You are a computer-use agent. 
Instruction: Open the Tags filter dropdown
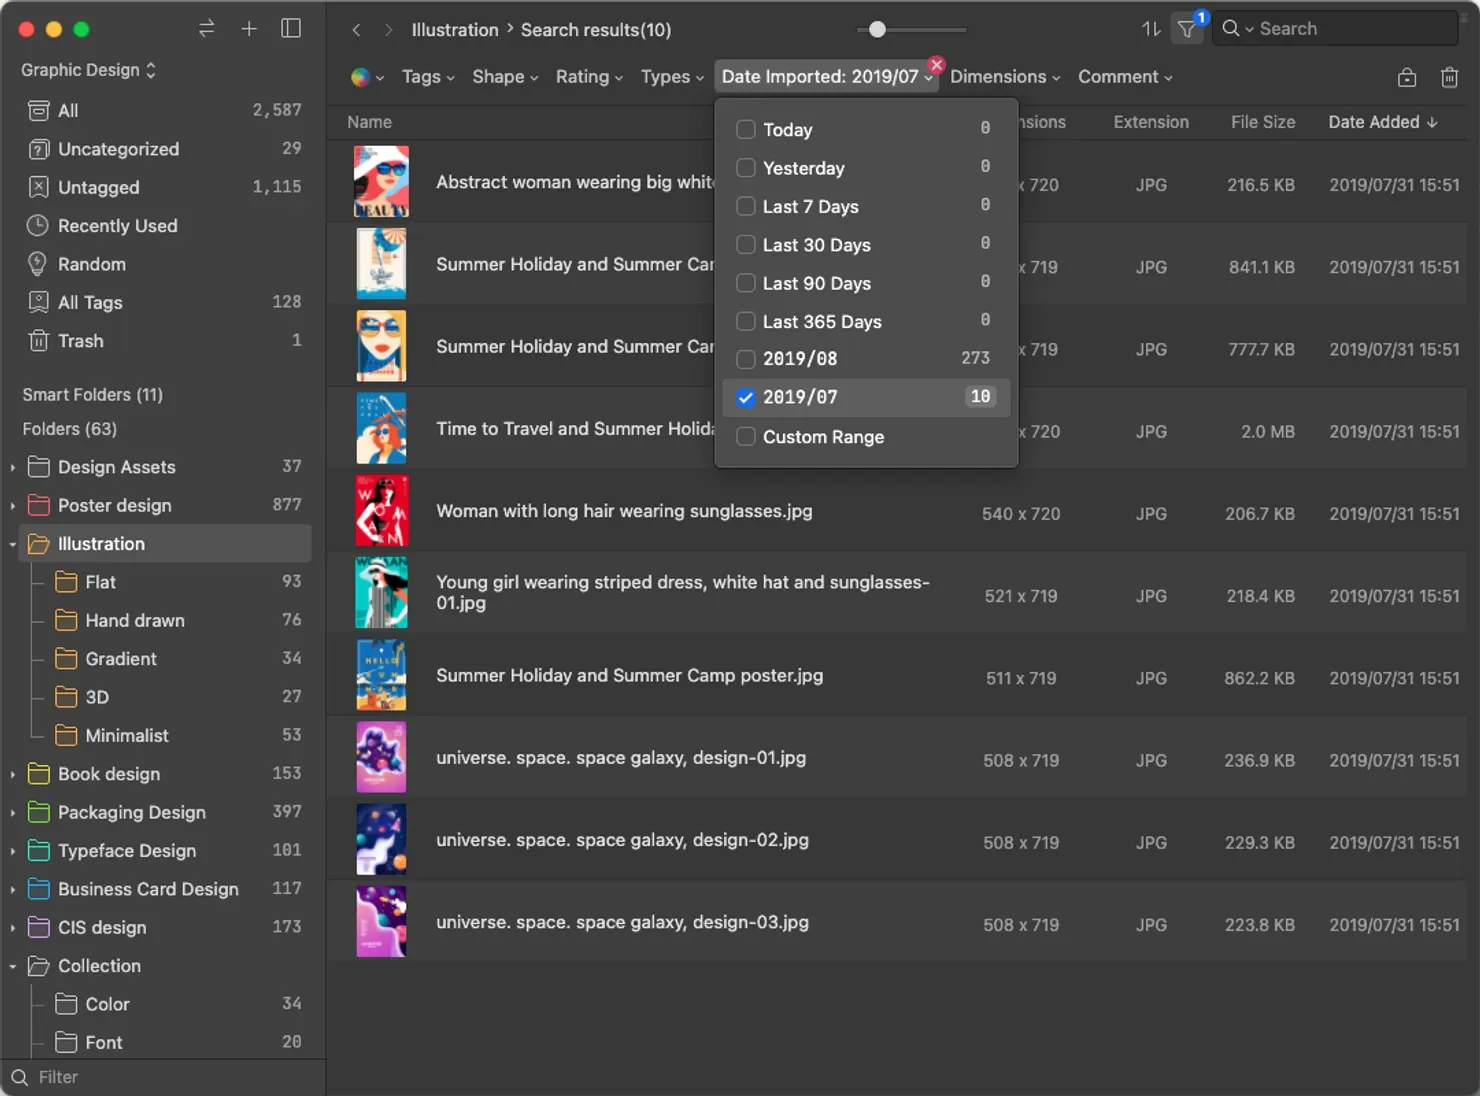pos(428,77)
